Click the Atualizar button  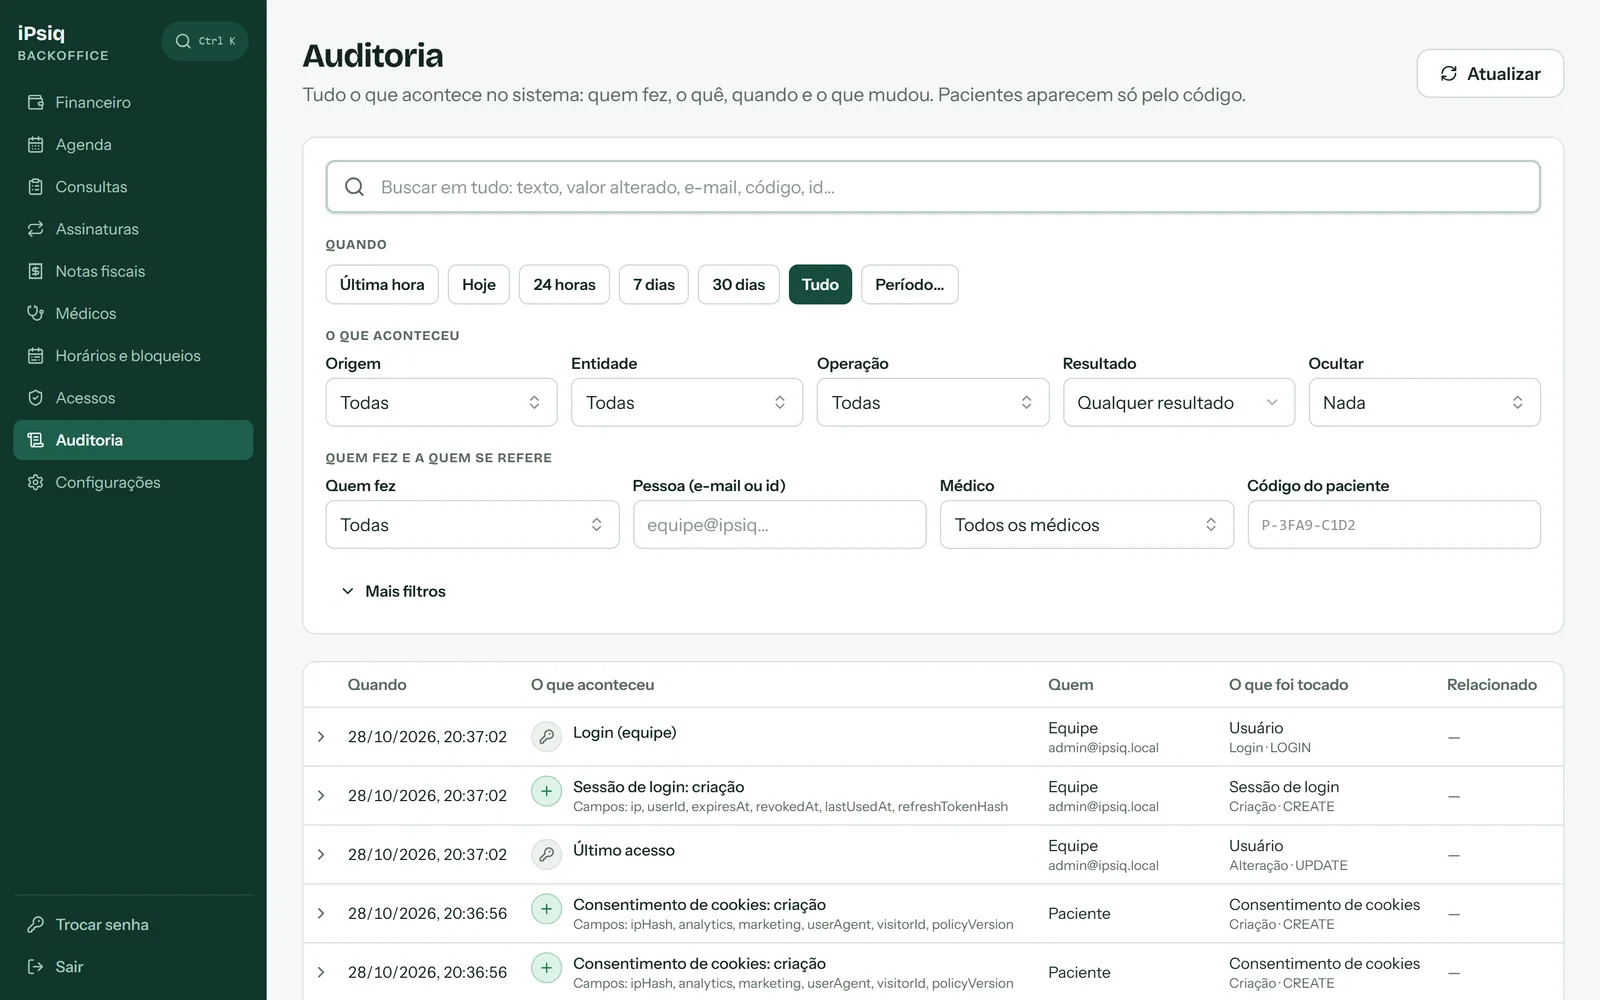point(1490,73)
